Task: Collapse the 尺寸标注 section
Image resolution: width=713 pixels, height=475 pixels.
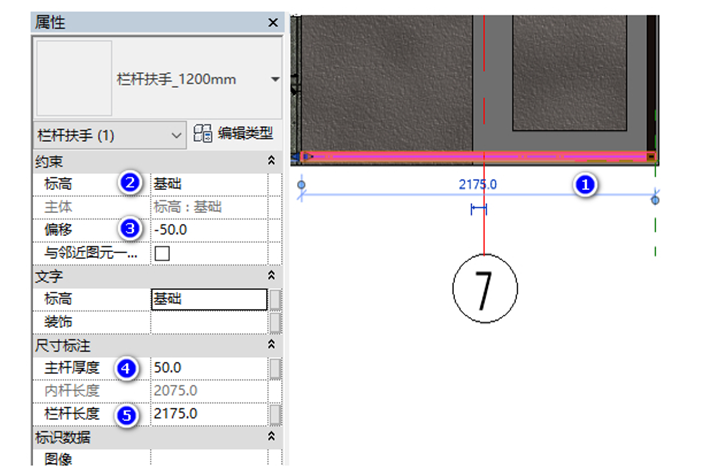Action: point(270,345)
